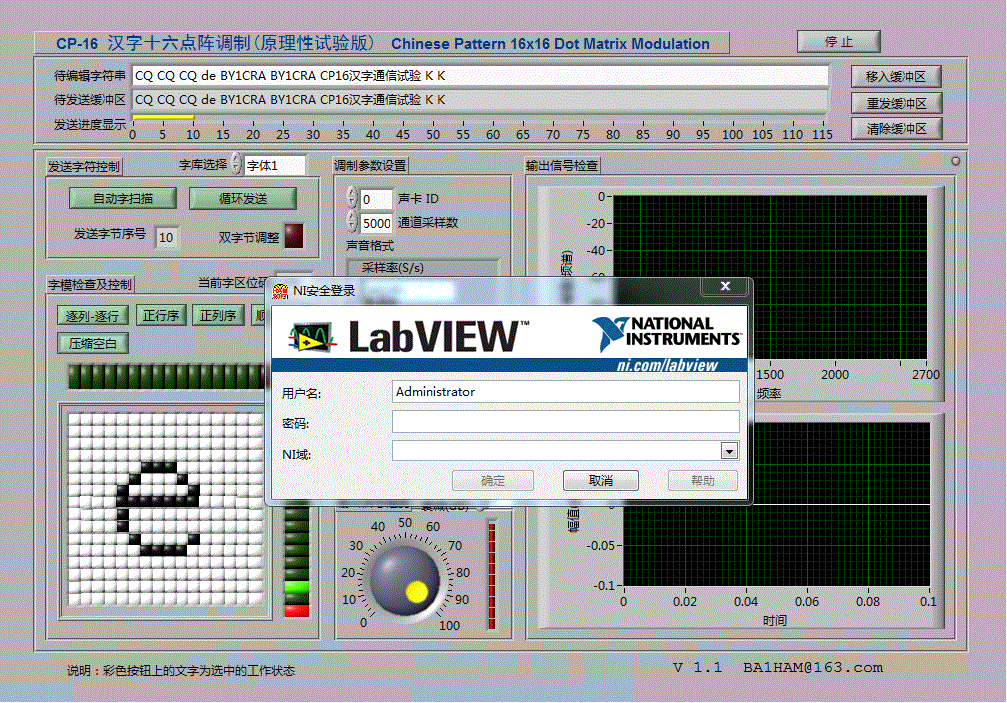
Task: Focus the 密码 password field
Action: click(x=565, y=422)
